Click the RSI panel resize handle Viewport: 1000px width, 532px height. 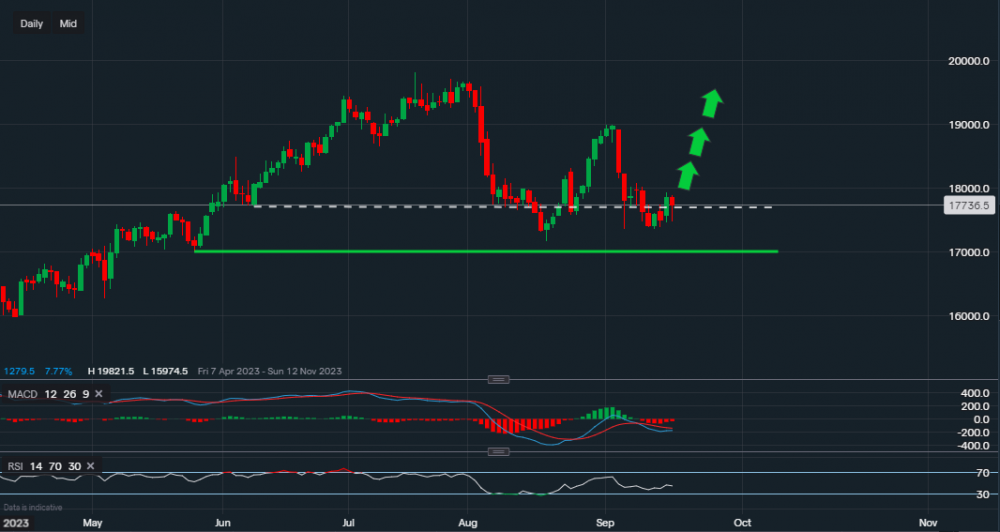click(498, 452)
